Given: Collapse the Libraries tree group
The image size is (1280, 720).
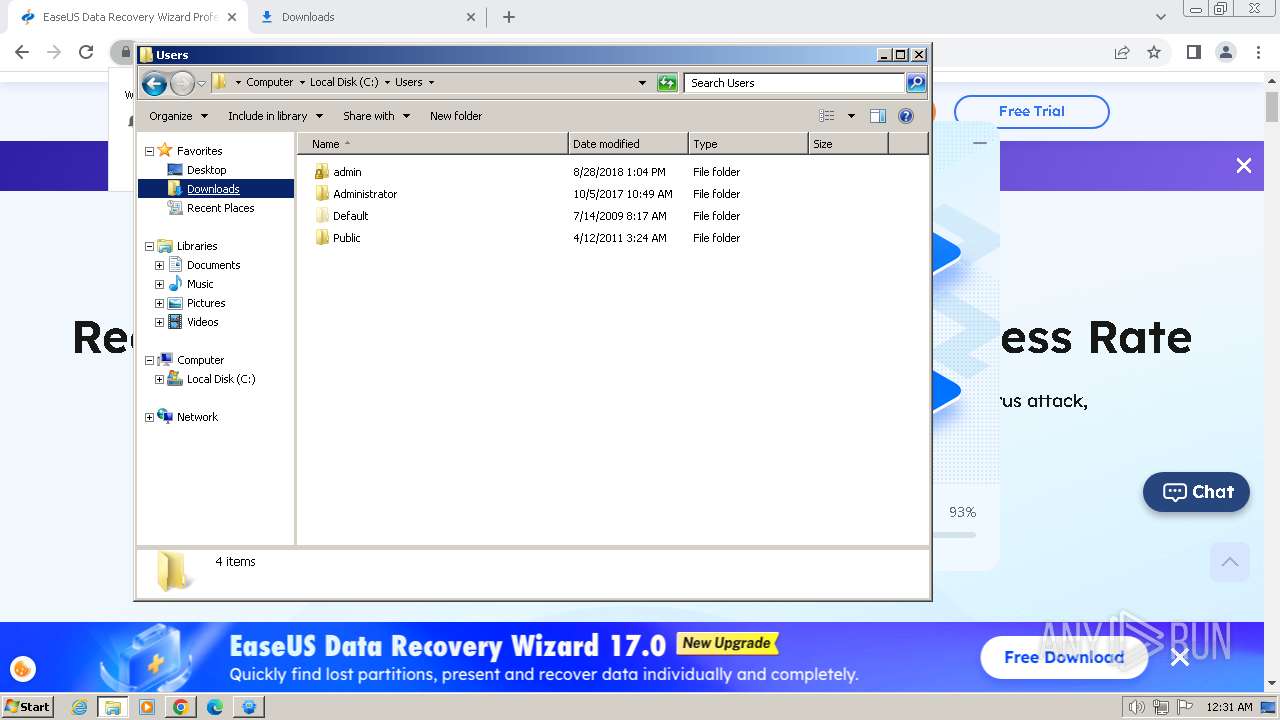Looking at the screenshot, I should click(x=150, y=246).
